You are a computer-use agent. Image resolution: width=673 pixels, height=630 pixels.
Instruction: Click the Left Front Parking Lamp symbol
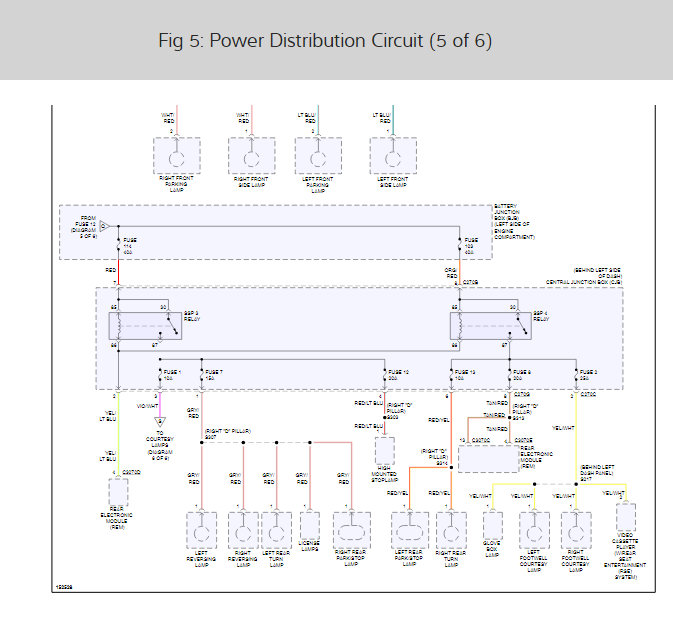point(318,155)
